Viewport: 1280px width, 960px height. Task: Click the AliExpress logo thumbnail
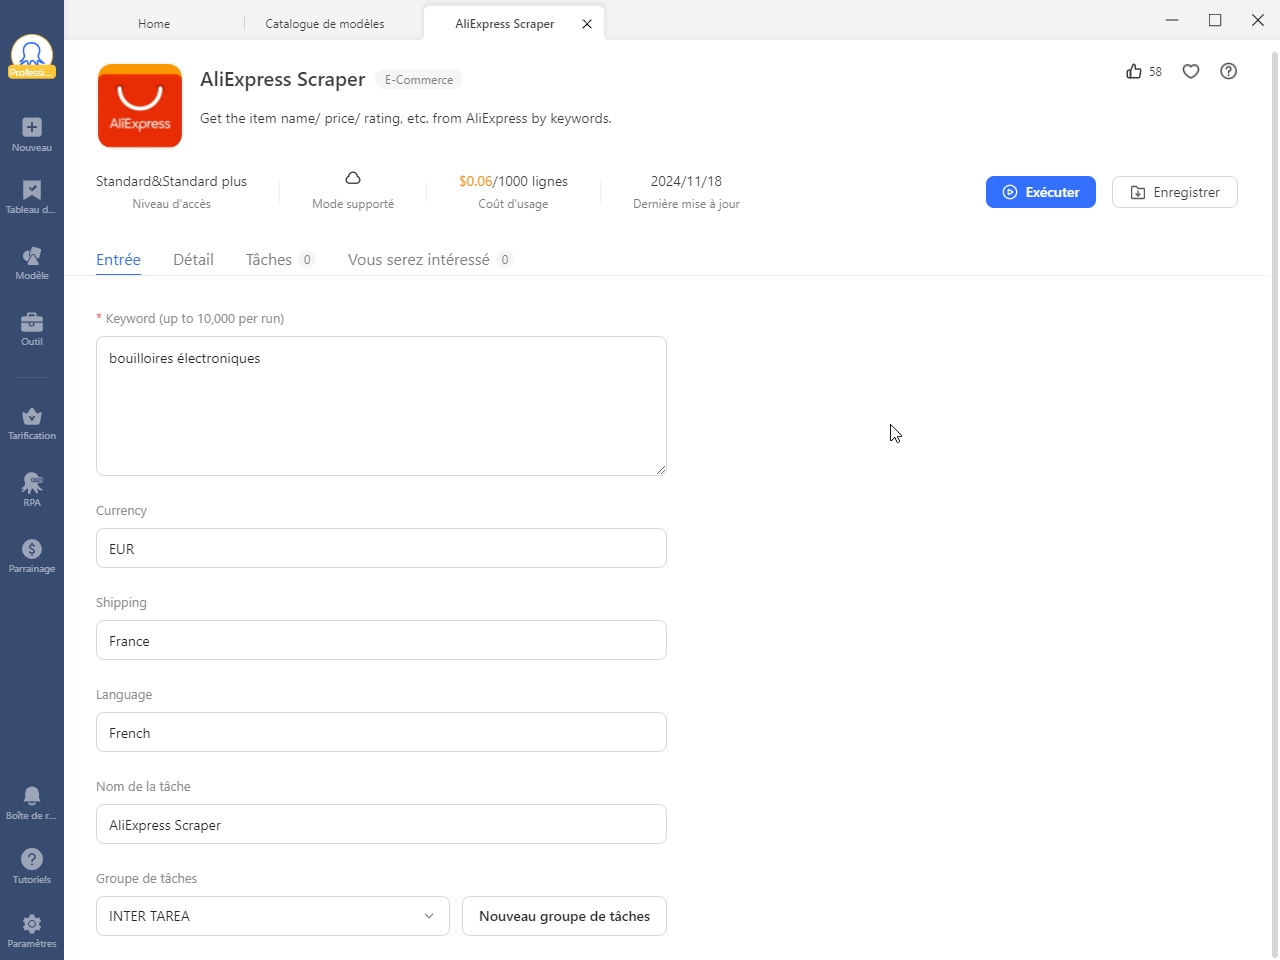pos(140,106)
